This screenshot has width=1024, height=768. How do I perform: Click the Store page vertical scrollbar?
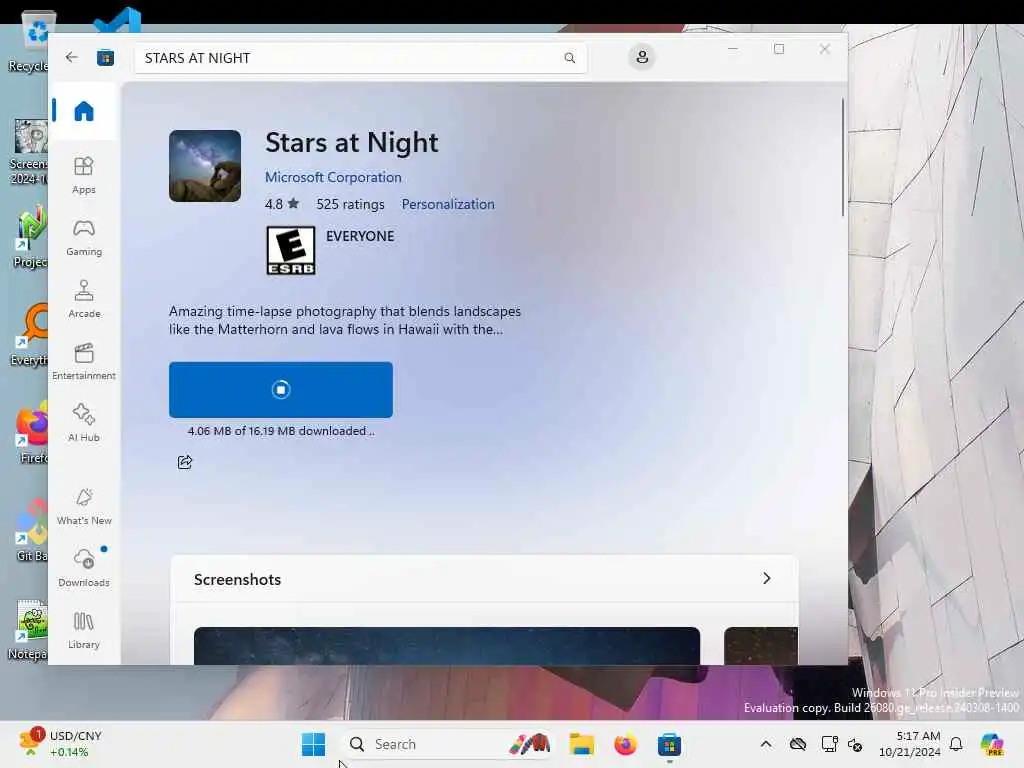[842, 157]
